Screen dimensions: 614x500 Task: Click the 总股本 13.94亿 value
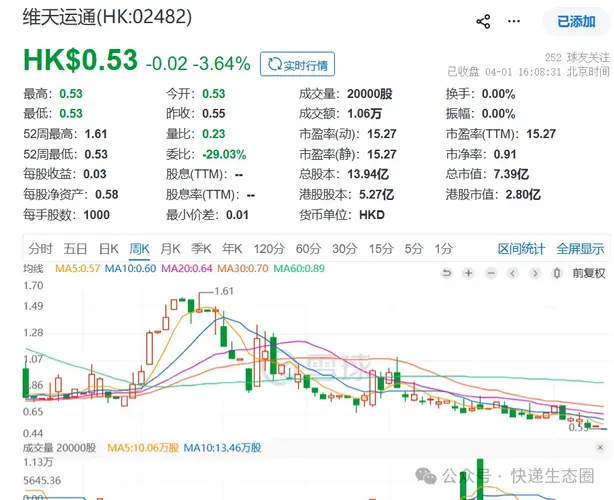click(x=368, y=174)
